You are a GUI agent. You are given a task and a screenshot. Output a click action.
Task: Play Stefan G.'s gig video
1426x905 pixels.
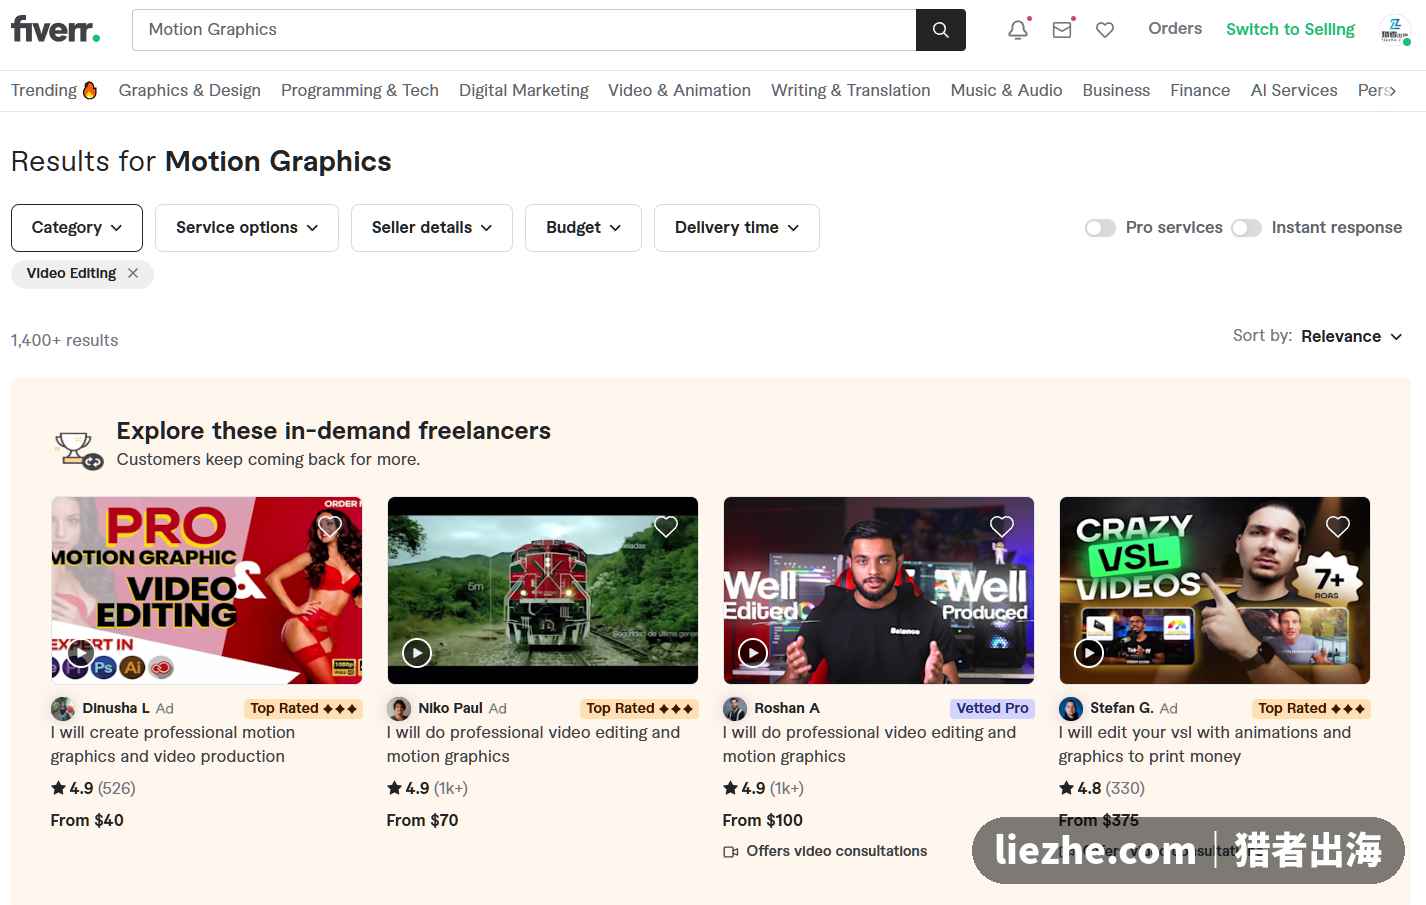pos(1088,653)
